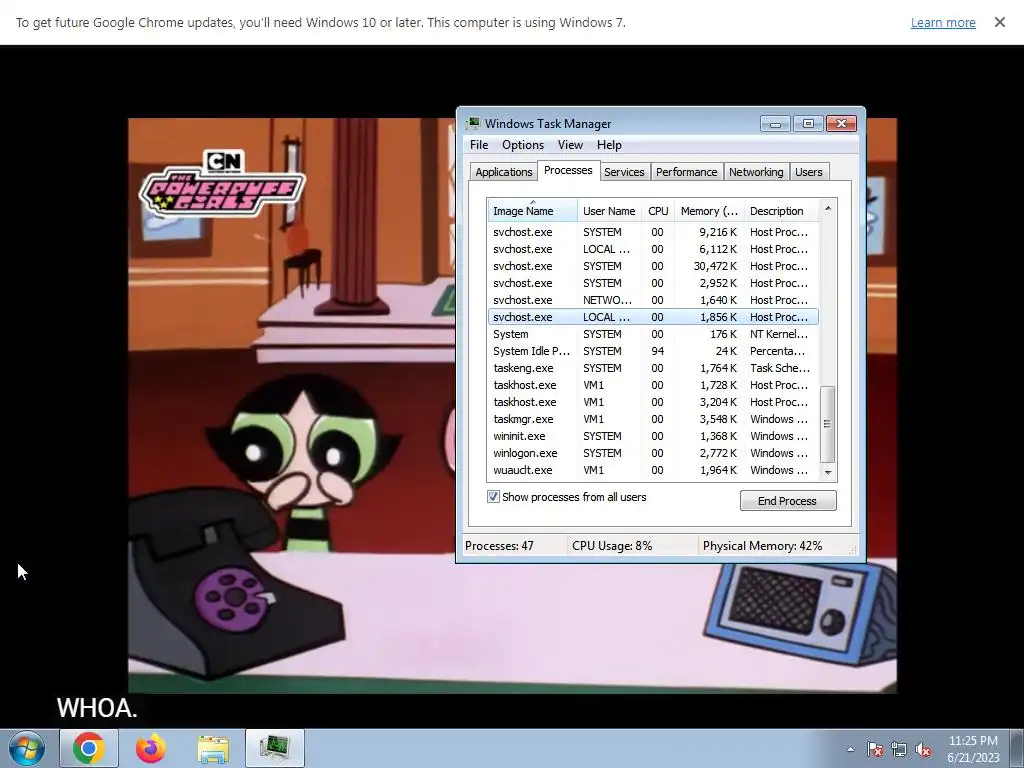
Task: Select the System Idle P... process row
Action: click(x=653, y=351)
